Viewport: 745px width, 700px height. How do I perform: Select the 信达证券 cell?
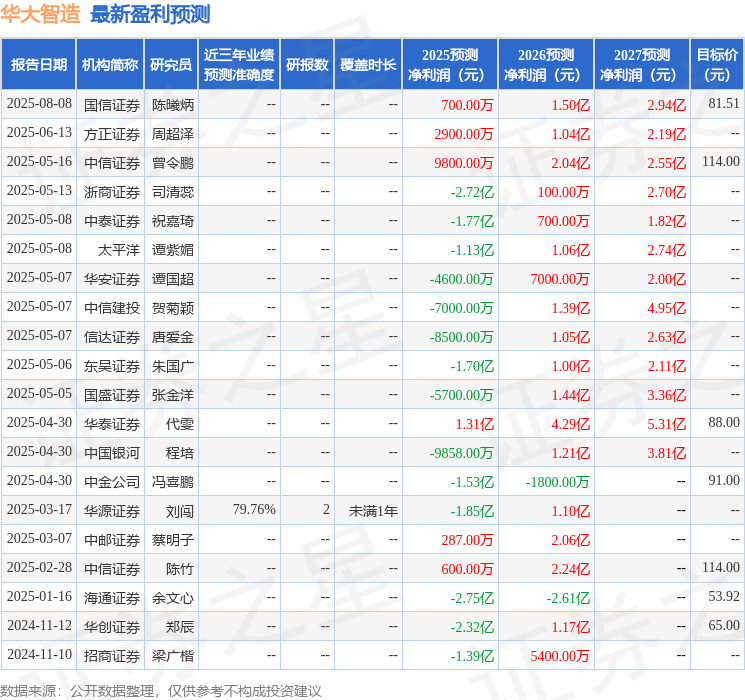pos(112,337)
